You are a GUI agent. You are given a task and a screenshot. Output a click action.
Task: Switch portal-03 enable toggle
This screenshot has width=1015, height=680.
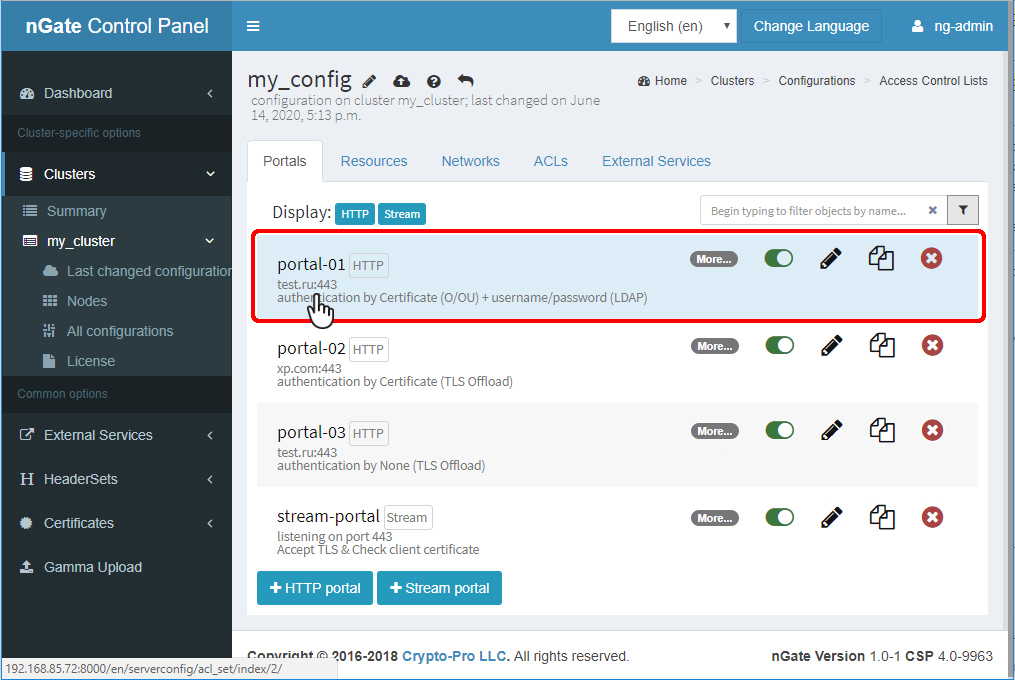(x=779, y=431)
